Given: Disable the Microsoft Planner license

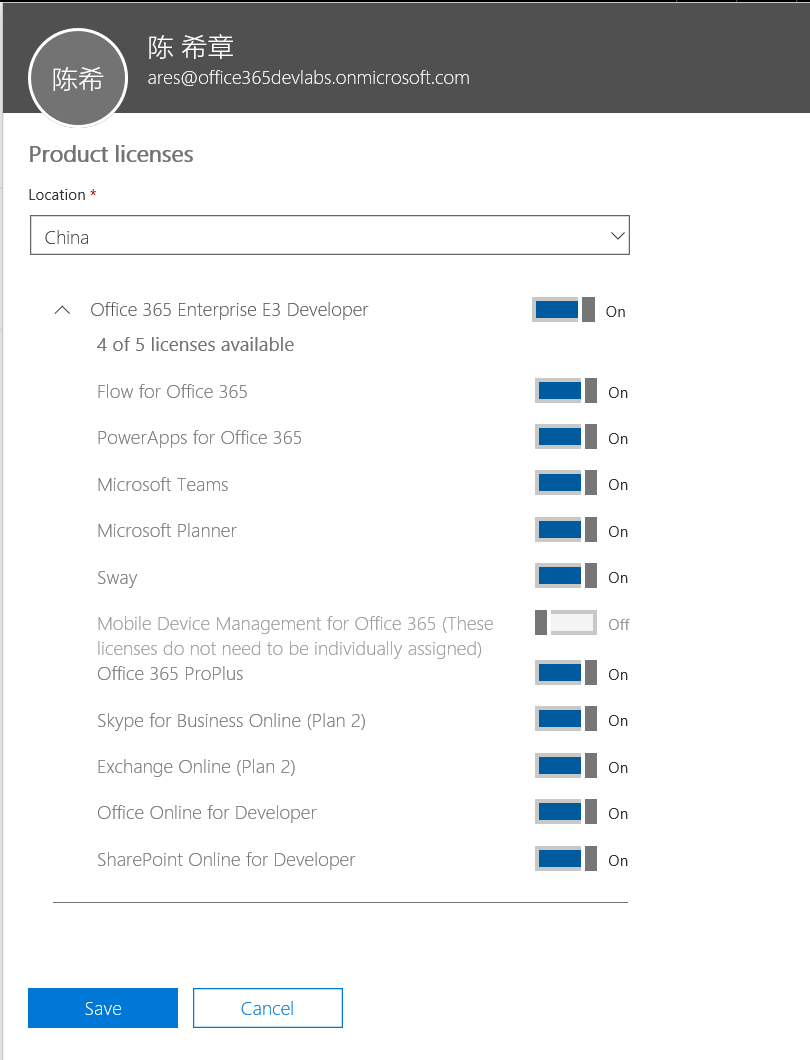Looking at the screenshot, I should (560, 530).
